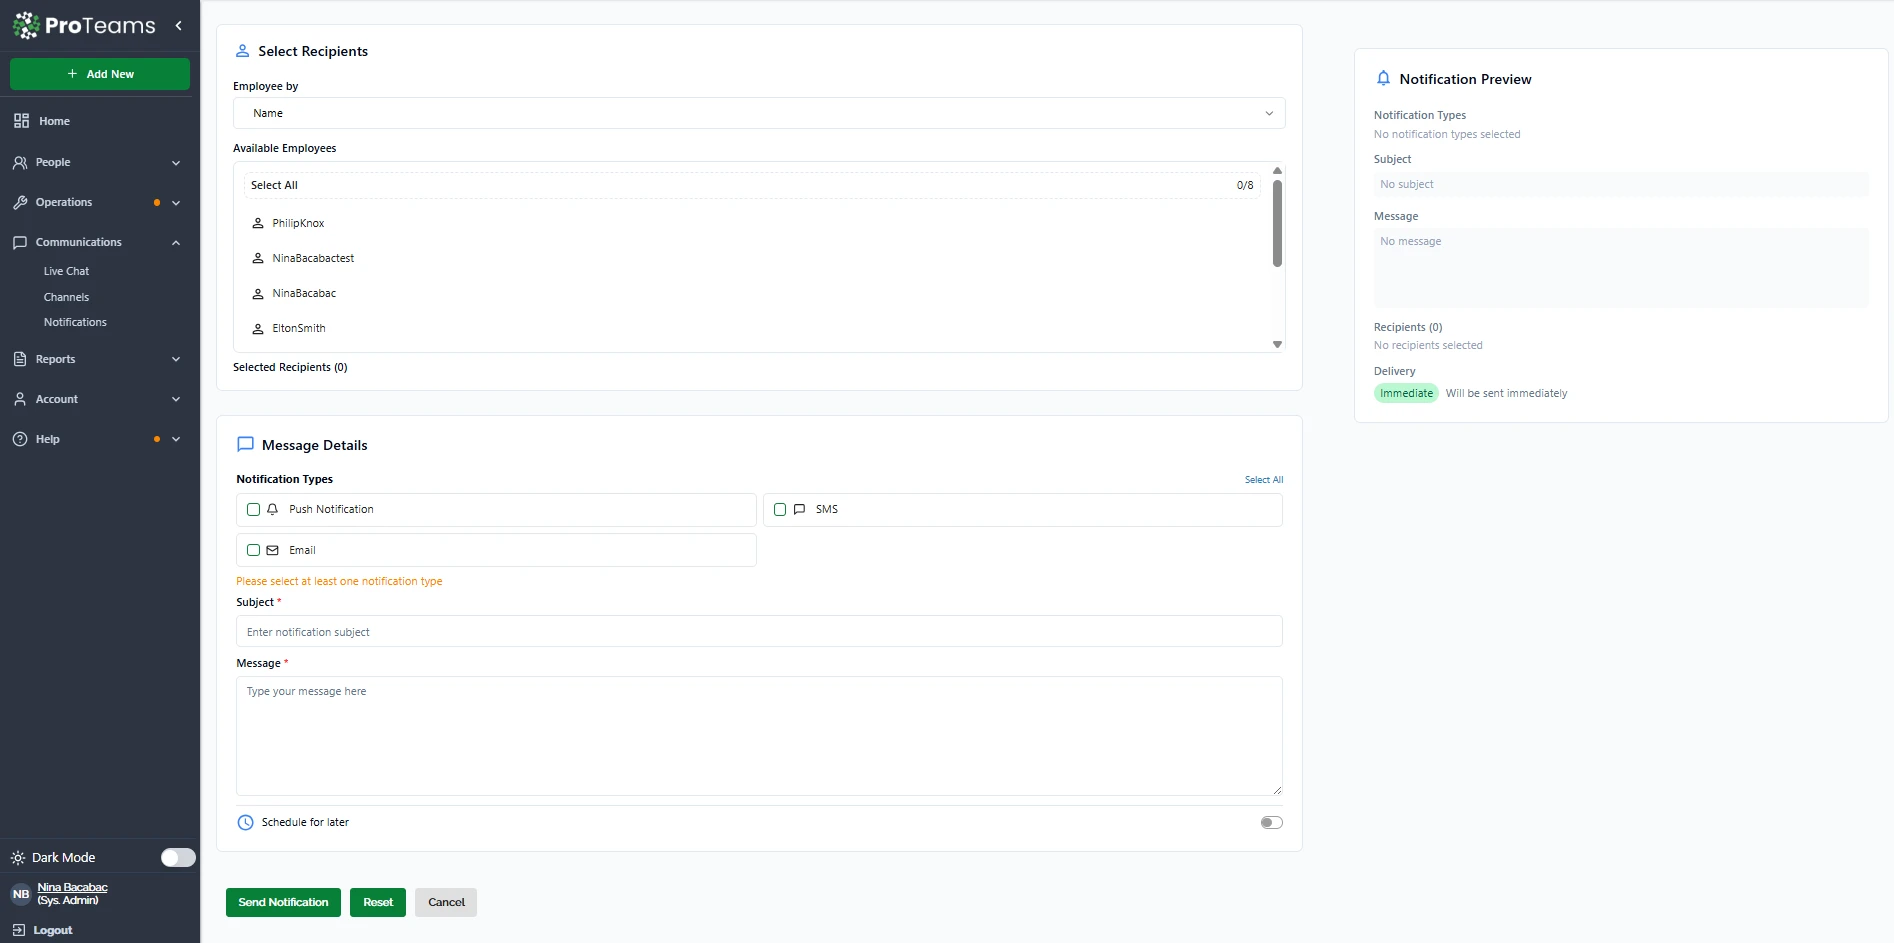This screenshot has height=943, width=1894.
Task: Click the NB user avatar
Action: click(x=21, y=894)
